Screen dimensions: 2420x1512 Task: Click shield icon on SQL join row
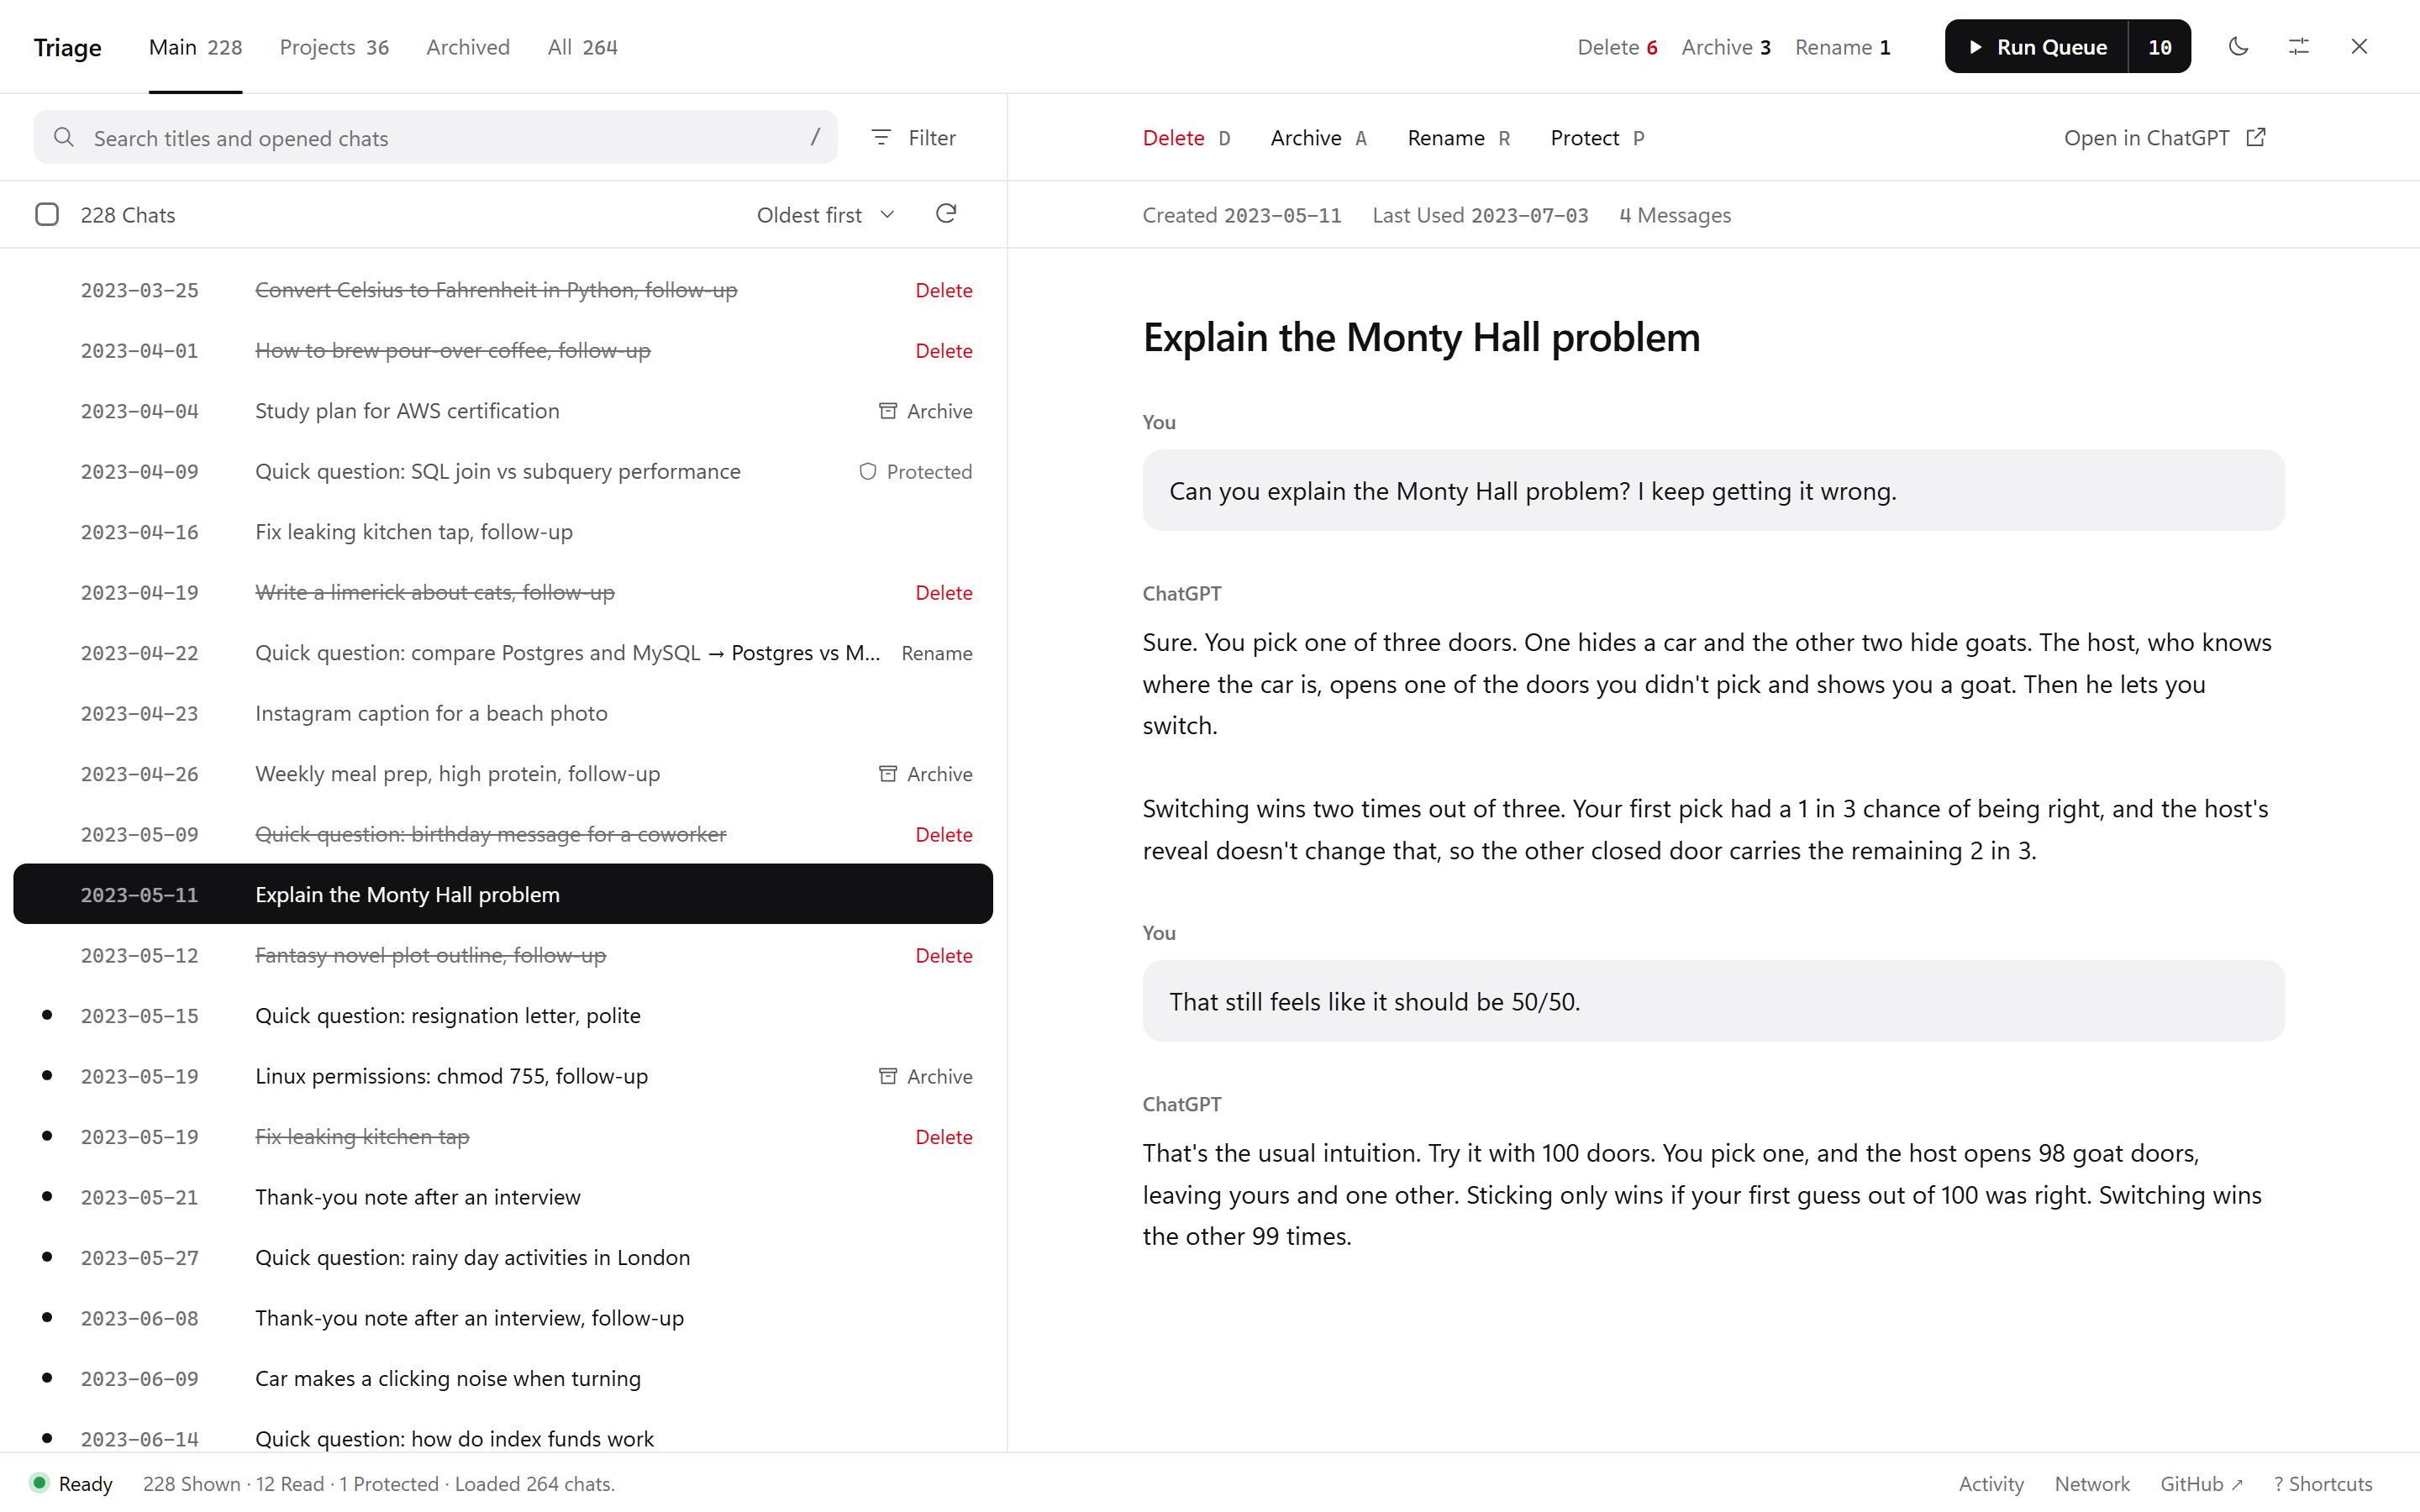867,471
